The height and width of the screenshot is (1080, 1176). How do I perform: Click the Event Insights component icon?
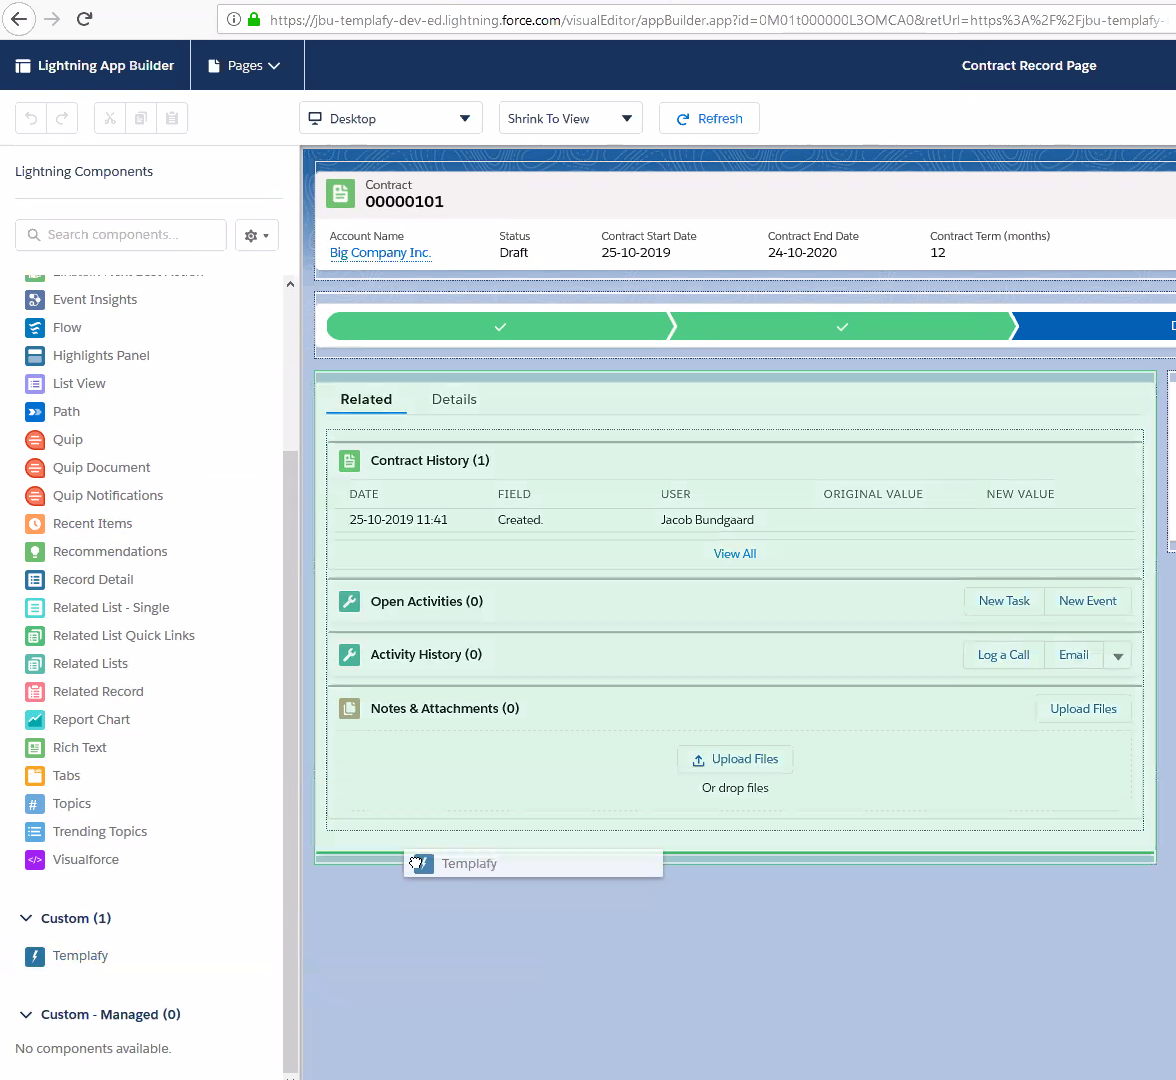(x=34, y=300)
